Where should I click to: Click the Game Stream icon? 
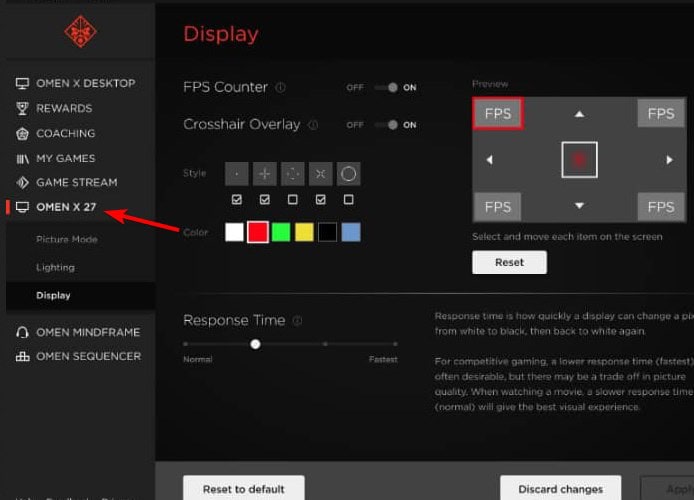click(x=22, y=182)
